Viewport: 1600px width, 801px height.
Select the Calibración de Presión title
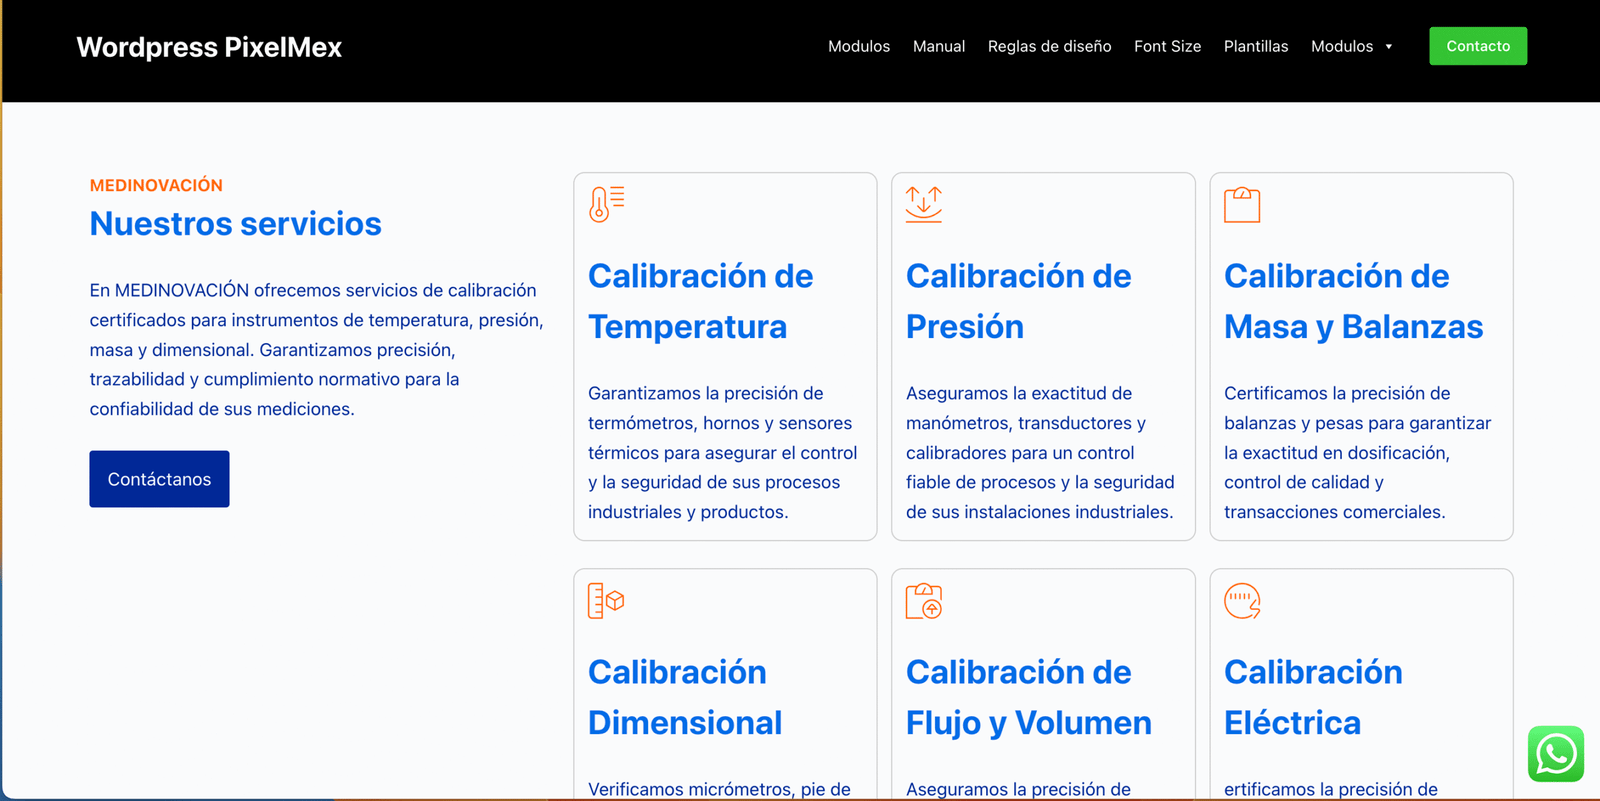coord(1018,301)
